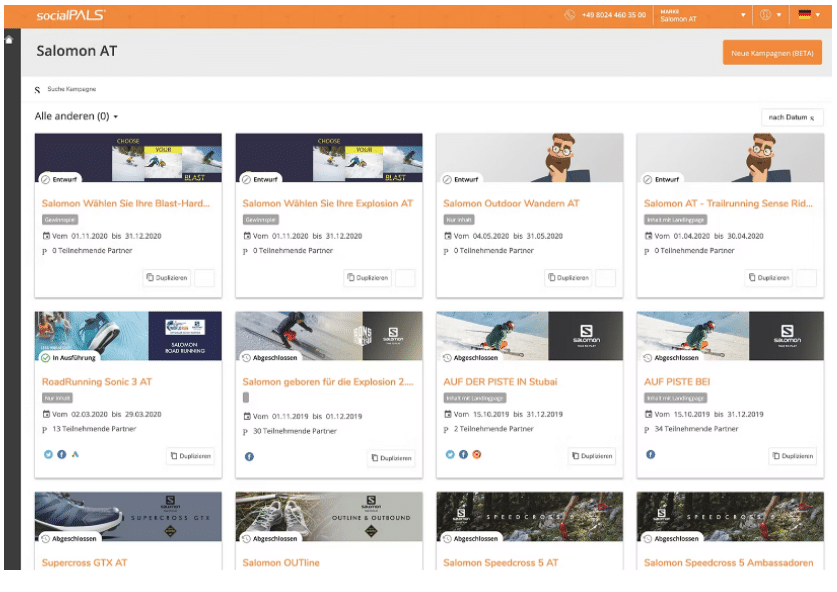This screenshot has height=592, width=837.
Task: Open the nach Datum sort dropdown
Action: (x=792, y=118)
